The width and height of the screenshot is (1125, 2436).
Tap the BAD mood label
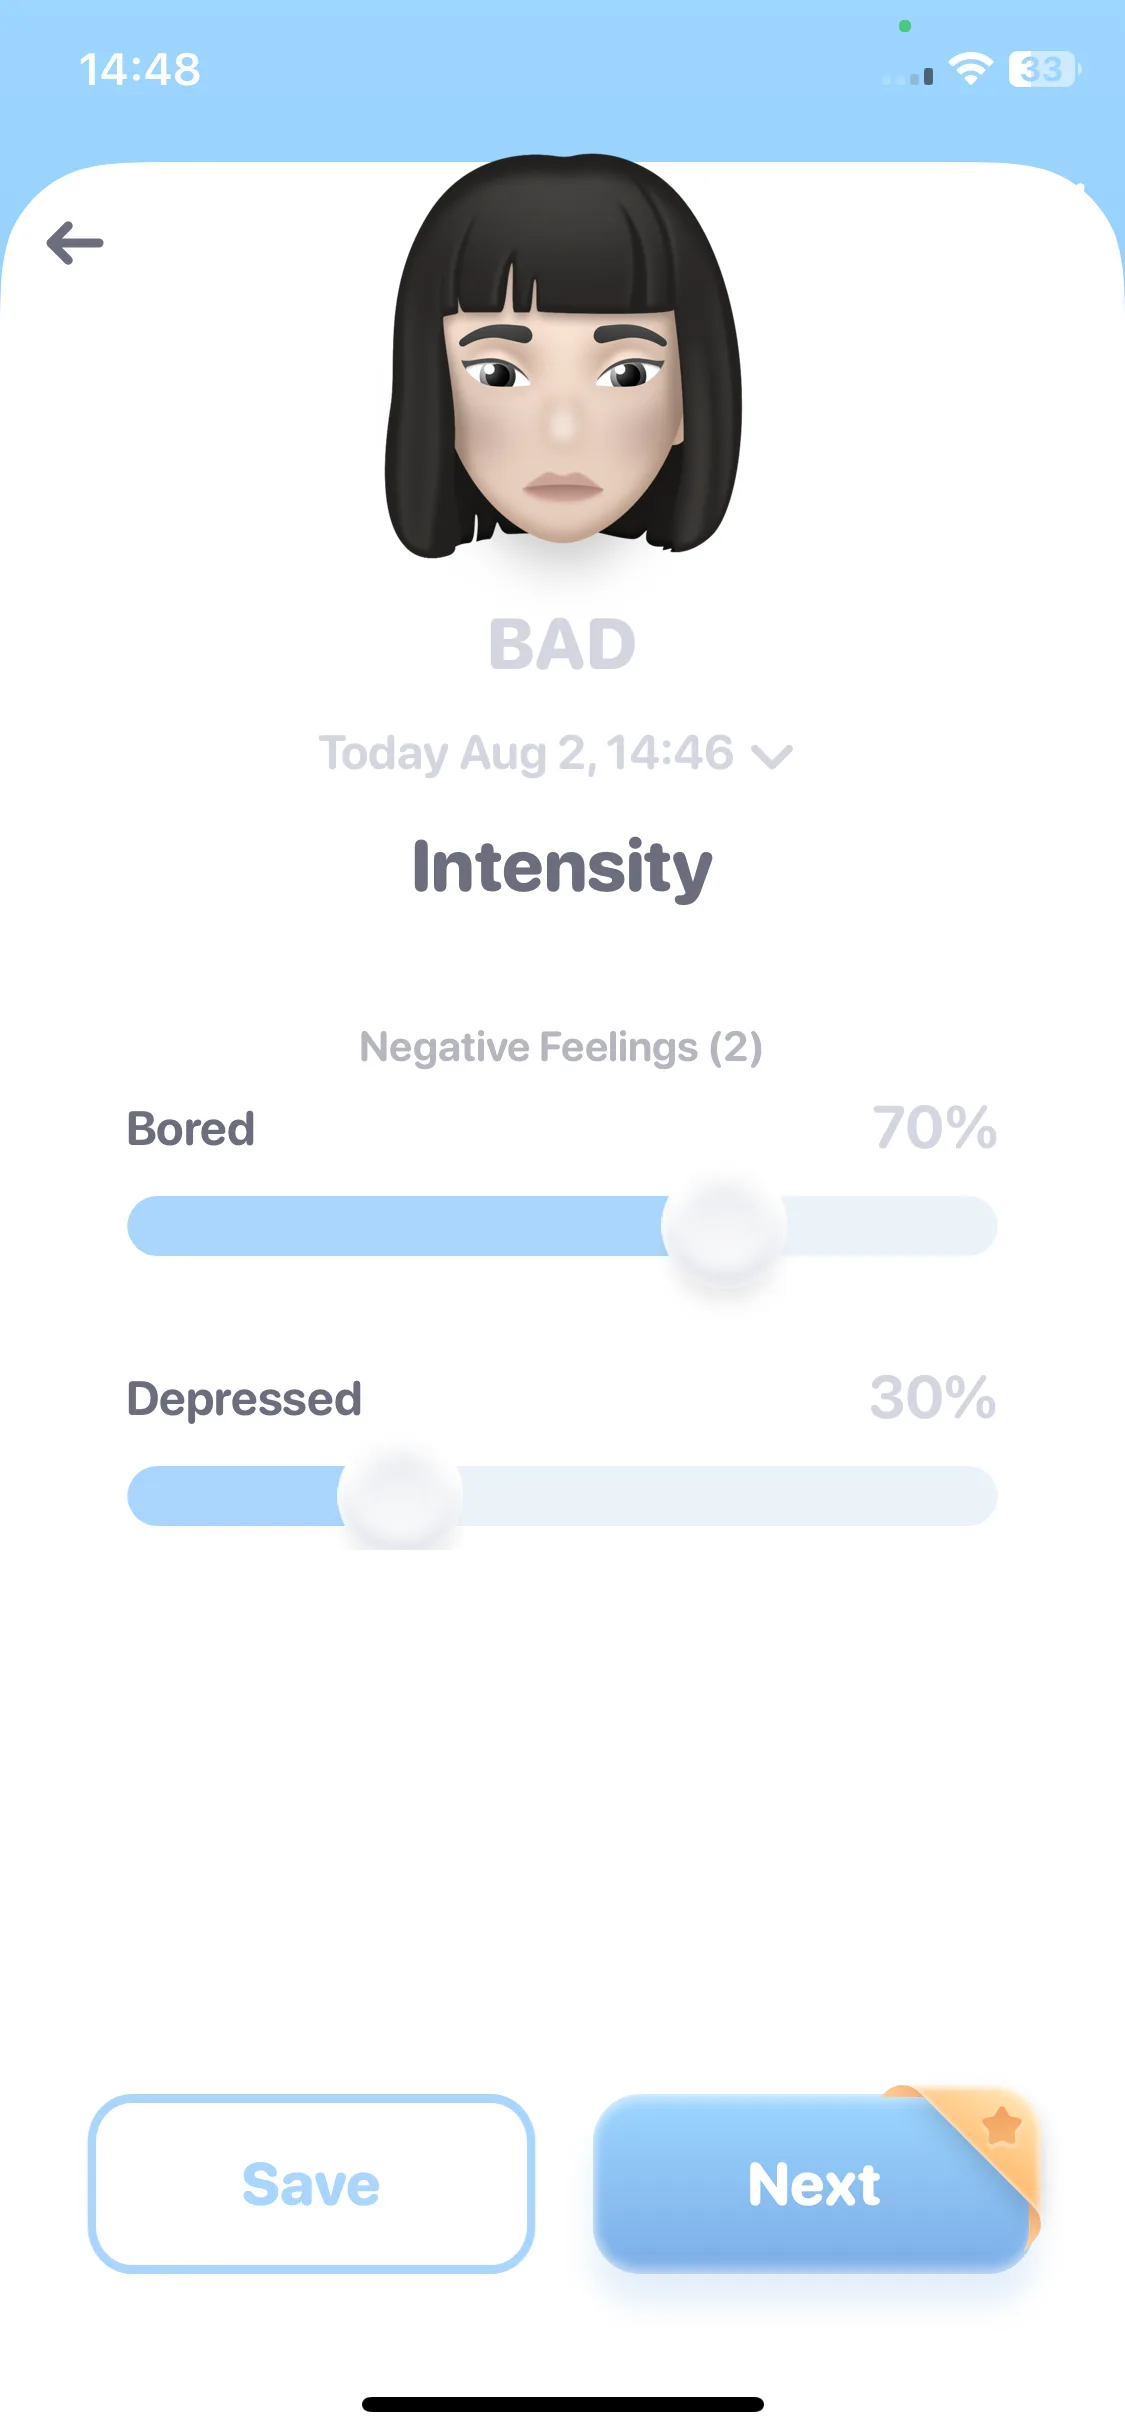(x=562, y=645)
